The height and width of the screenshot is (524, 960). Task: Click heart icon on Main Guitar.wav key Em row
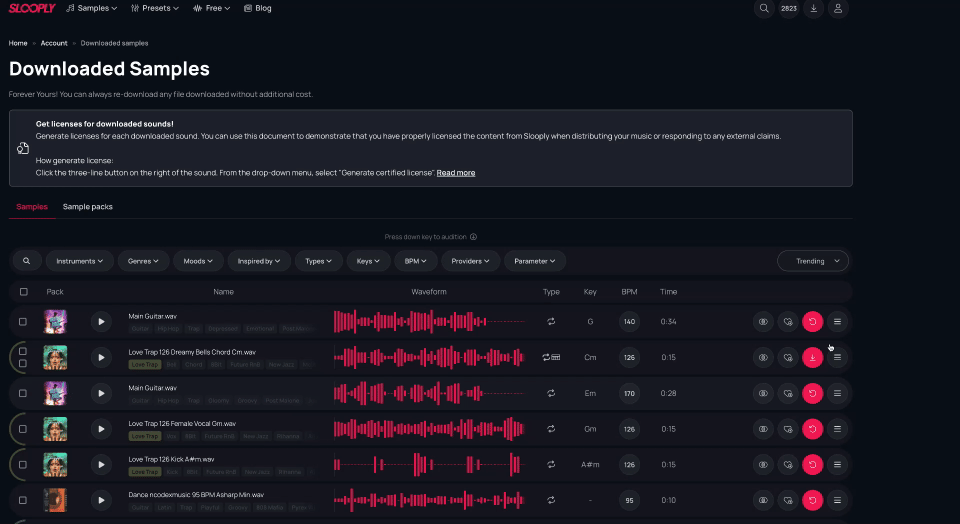pos(788,393)
